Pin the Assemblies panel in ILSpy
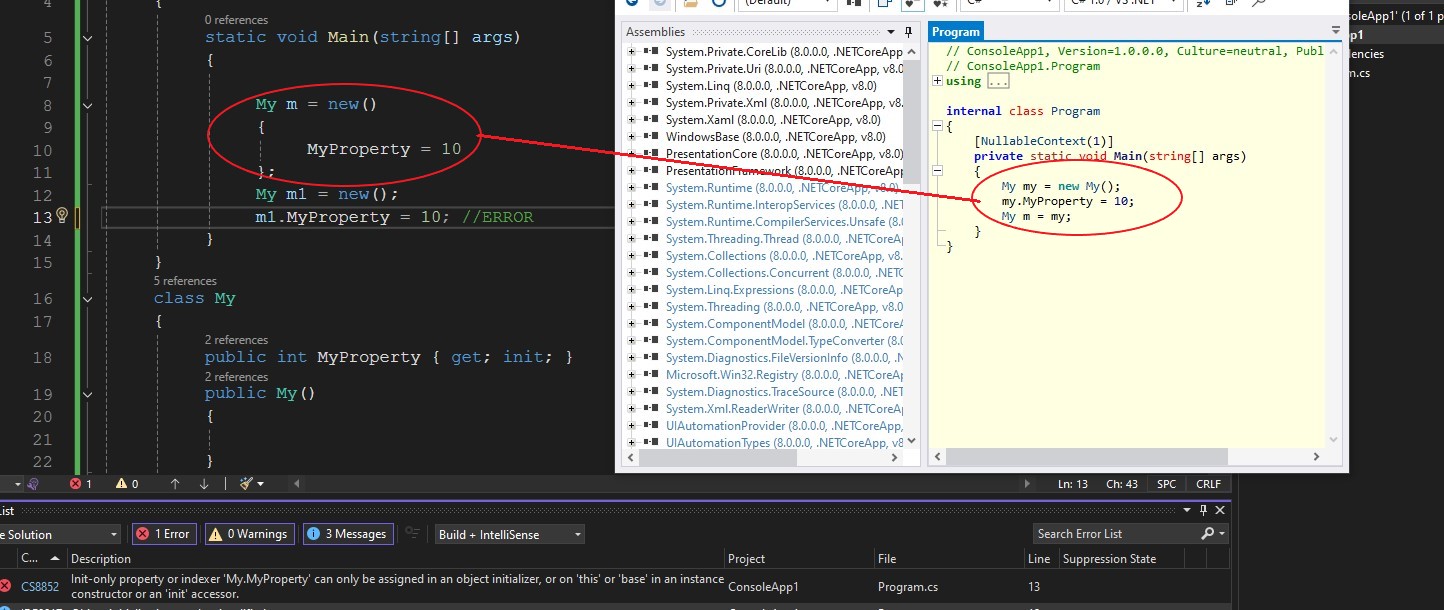 point(908,31)
